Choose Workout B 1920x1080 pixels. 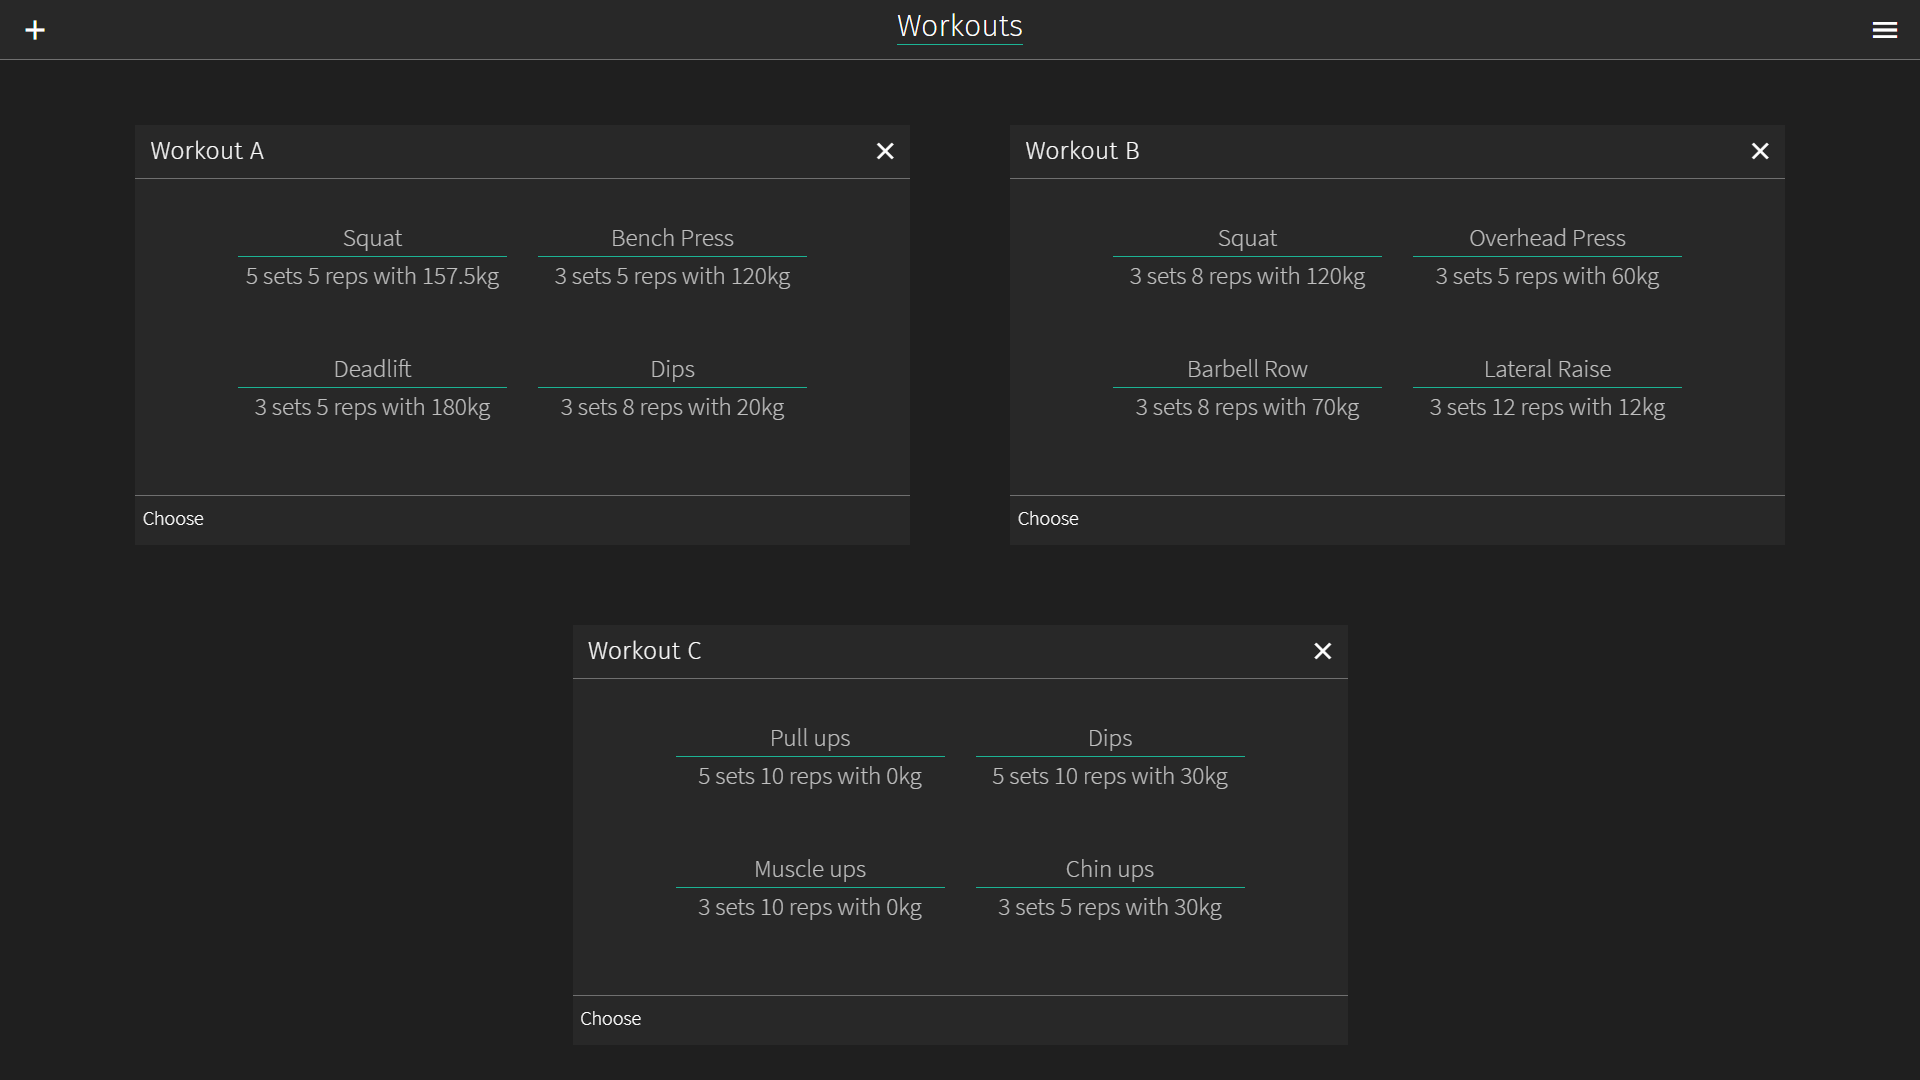(x=1048, y=519)
